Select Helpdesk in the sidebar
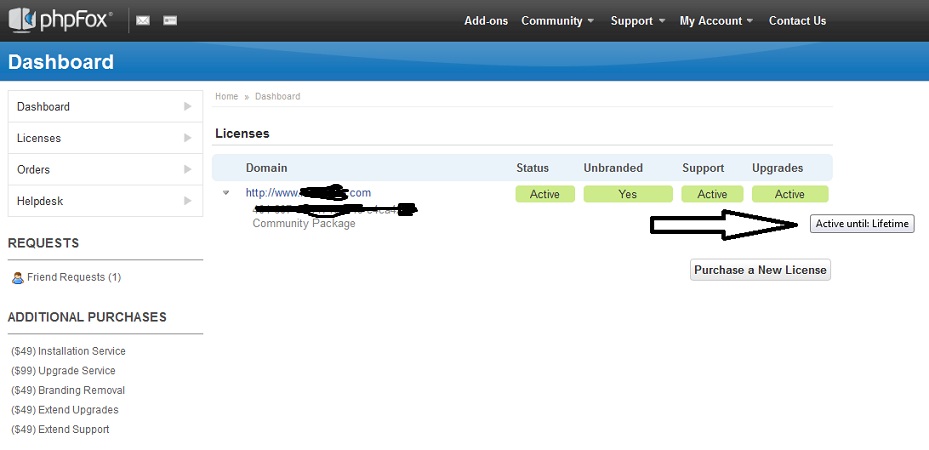Image resolution: width=929 pixels, height=450 pixels. point(105,201)
